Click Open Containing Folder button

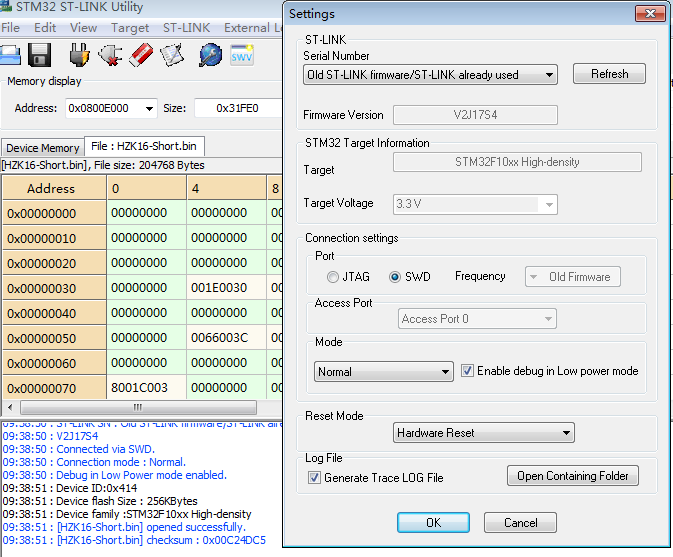(x=573, y=476)
